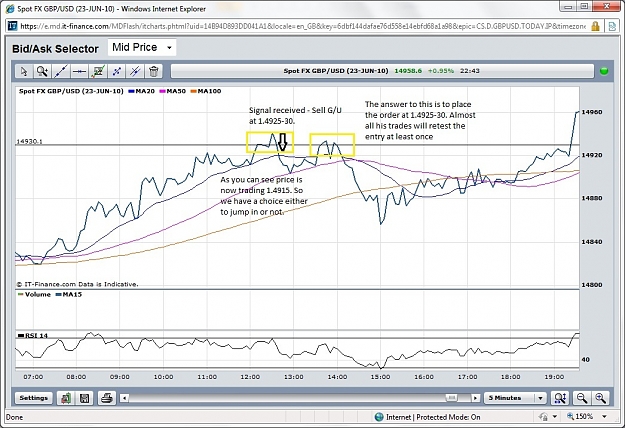Open the arrow beside the privacy icon

[x=554, y=417]
